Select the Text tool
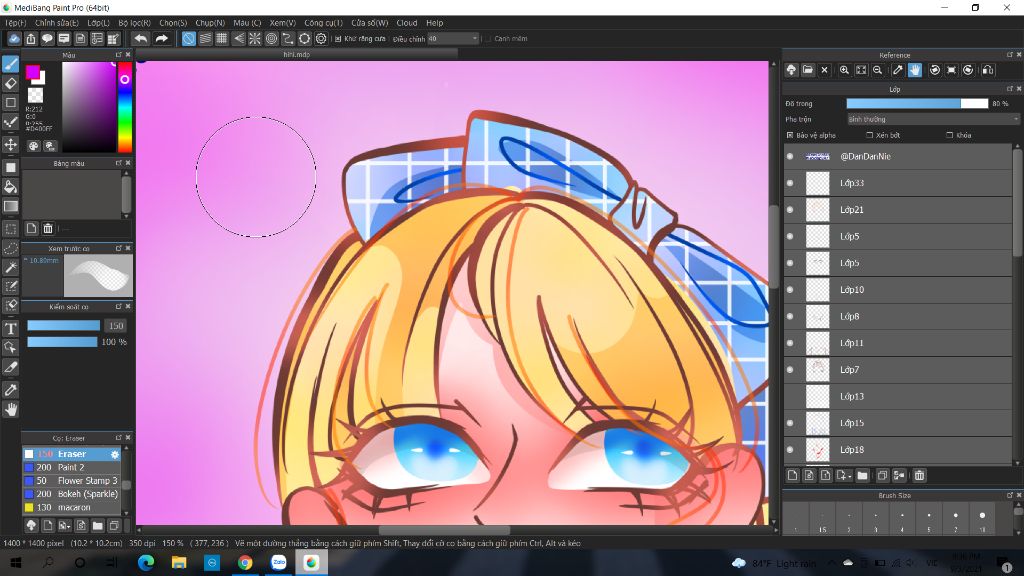This screenshot has height=576, width=1024. click(10, 328)
